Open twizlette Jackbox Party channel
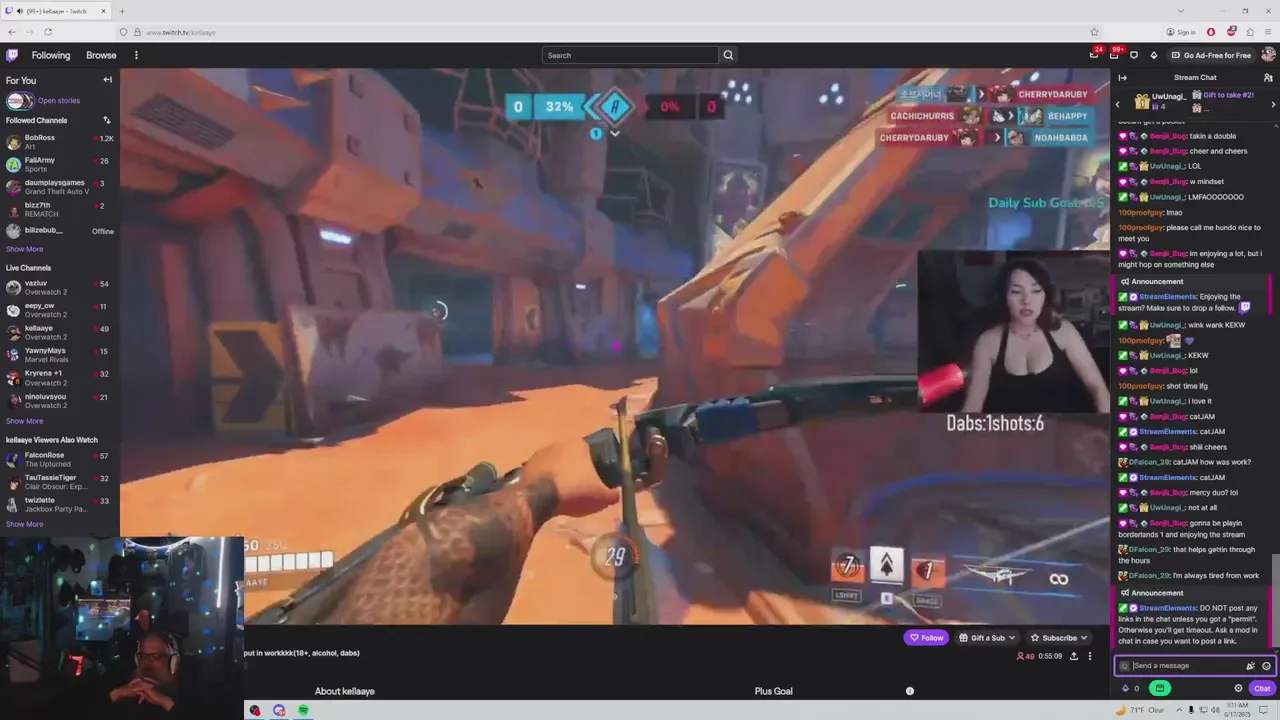1280x720 pixels. [60, 504]
